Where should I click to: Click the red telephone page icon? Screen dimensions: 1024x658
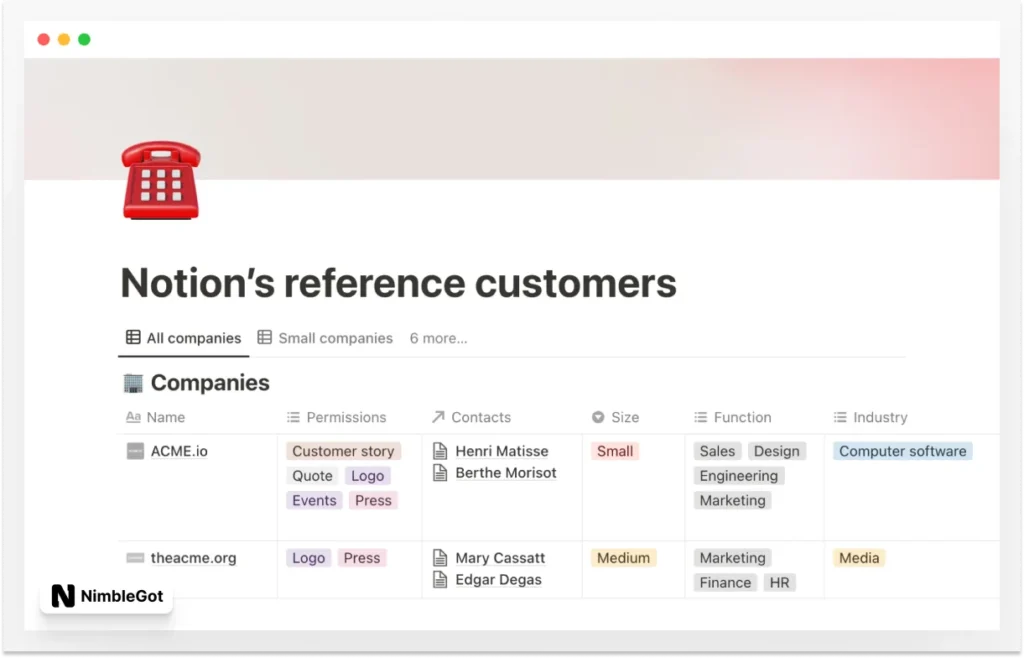tap(160, 180)
